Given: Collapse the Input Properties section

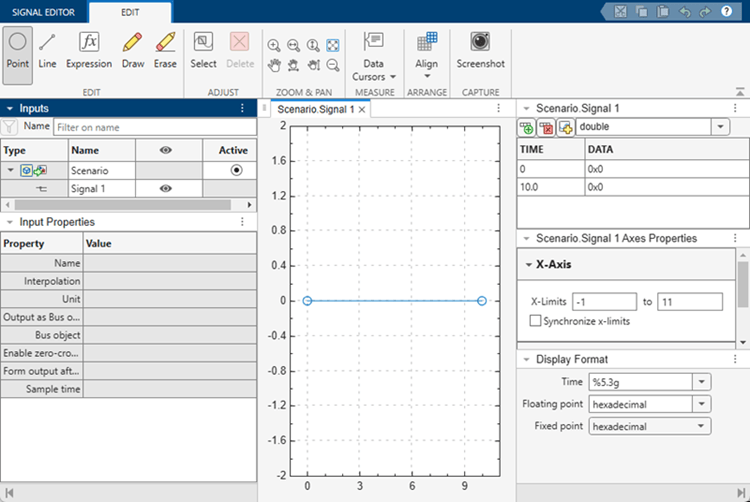Looking at the screenshot, I should click(x=10, y=222).
